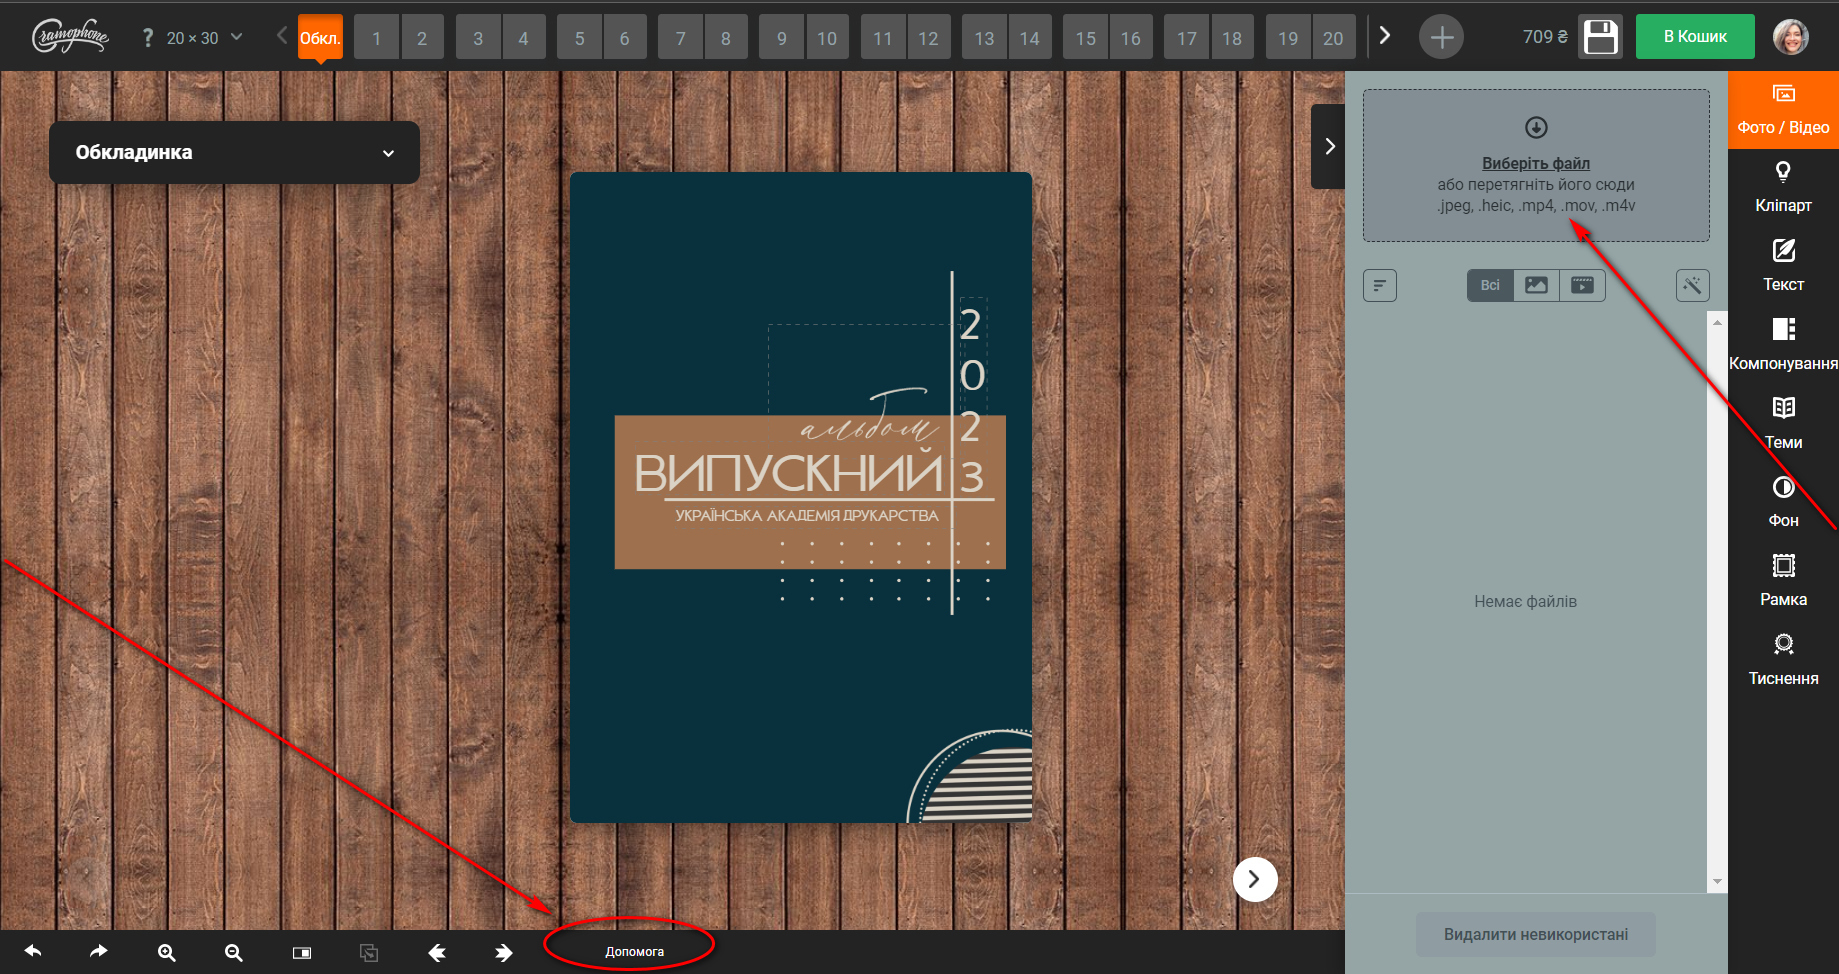Click the file list vertical scrollbar
This screenshot has height=974, width=1839.
1717,600
